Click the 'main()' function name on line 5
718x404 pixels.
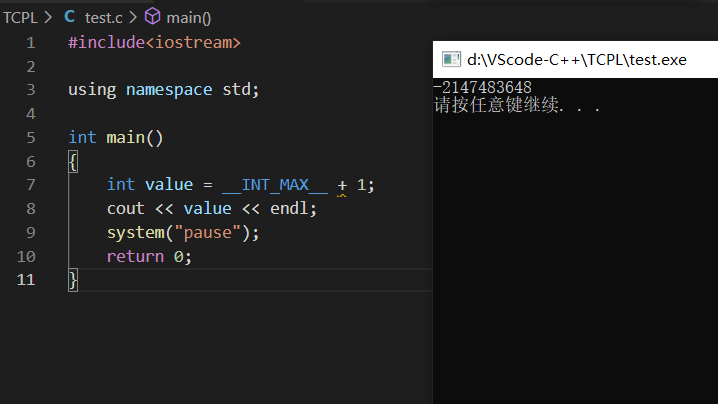click(x=135, y=137)
